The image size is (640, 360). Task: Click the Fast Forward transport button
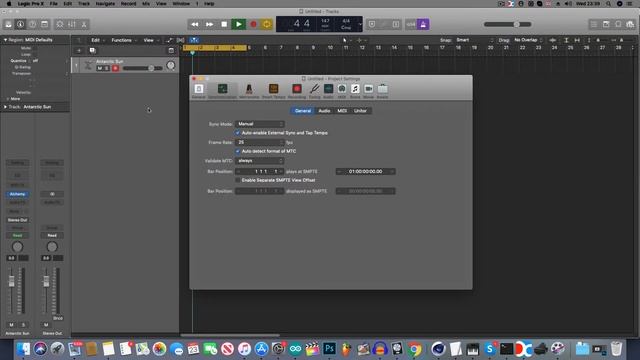click(209, 24)
